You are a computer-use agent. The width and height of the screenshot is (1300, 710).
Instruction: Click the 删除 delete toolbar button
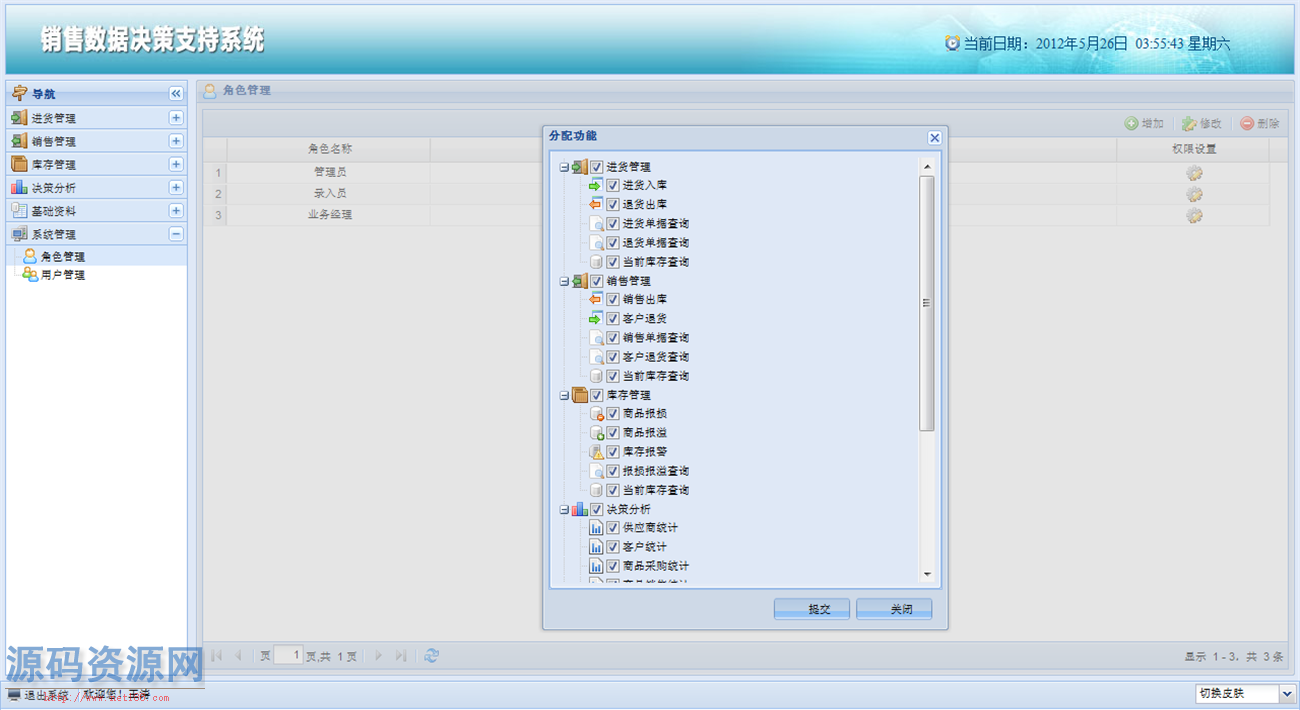(1260, 123)
